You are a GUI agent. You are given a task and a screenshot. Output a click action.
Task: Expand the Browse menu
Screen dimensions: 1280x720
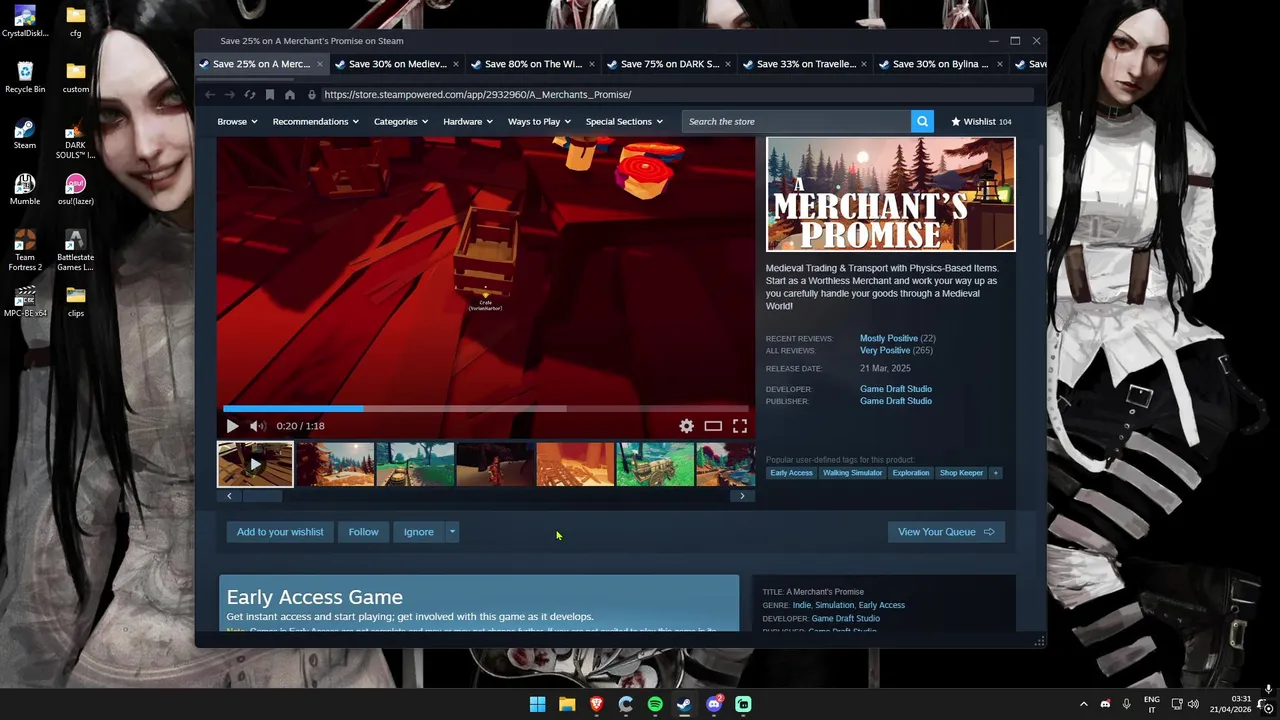[x=237, y=121]
